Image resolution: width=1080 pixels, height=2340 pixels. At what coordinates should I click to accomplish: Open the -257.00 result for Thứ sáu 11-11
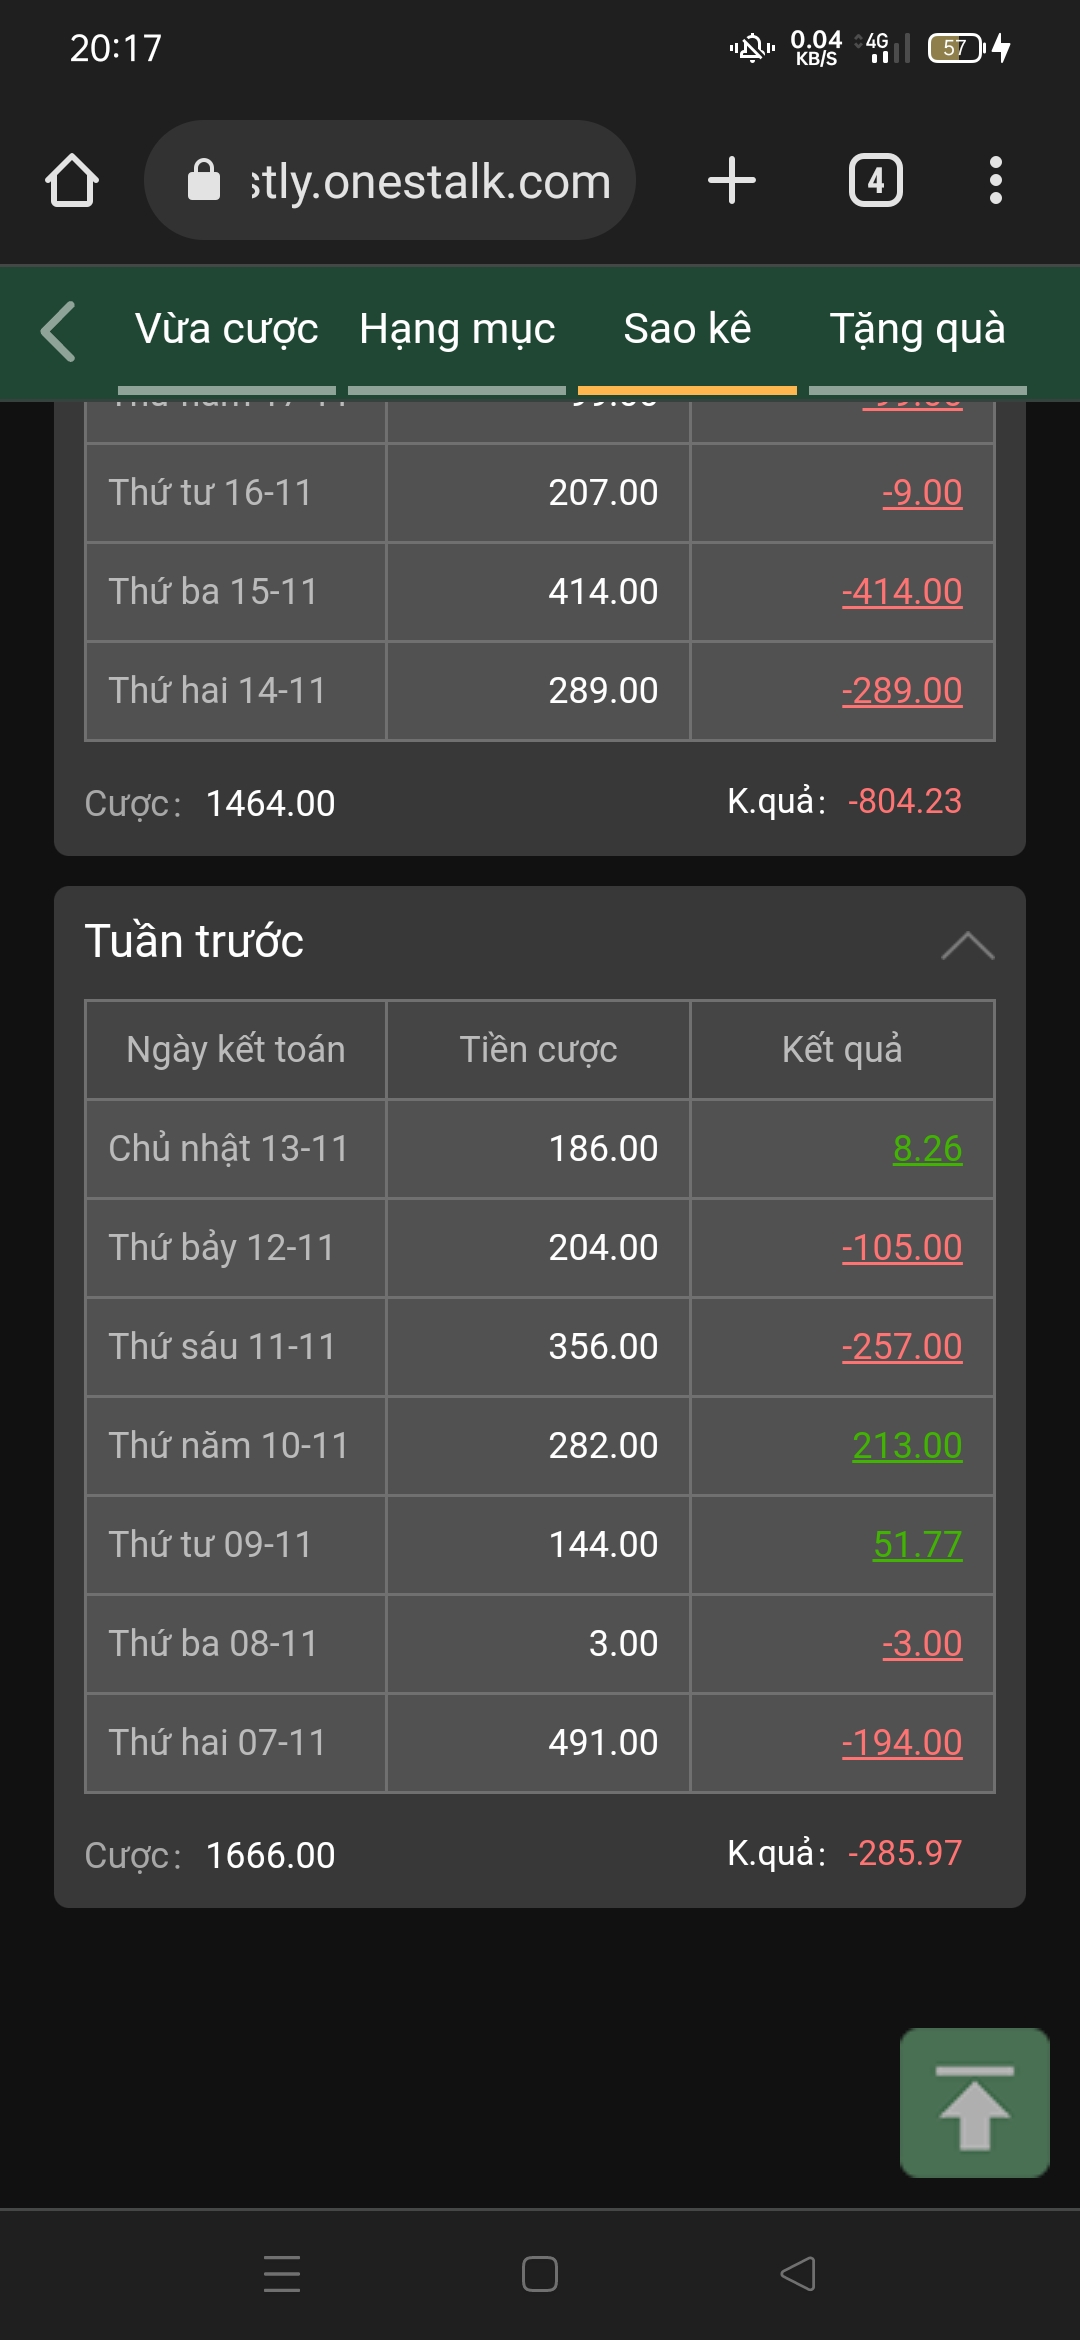[x=902, y=1347]
